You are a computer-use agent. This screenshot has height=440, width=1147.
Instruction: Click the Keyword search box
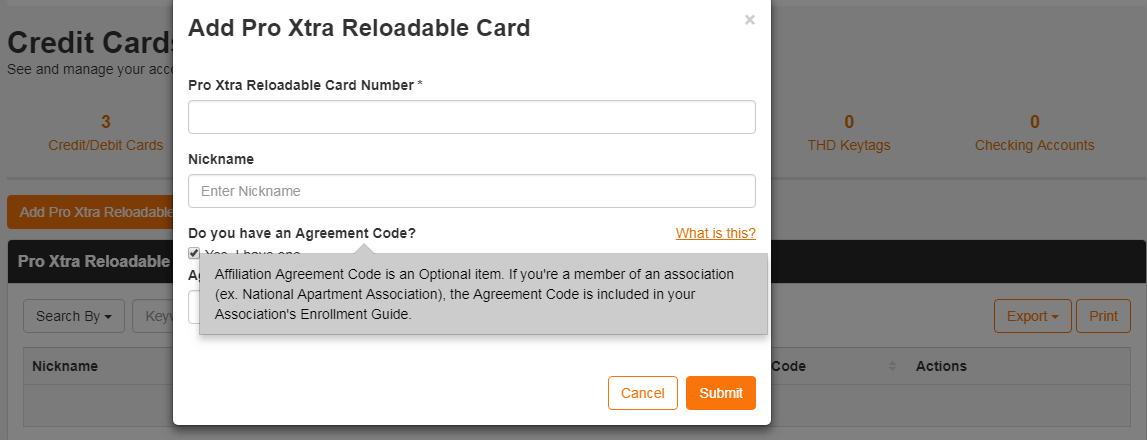(153, 316)
